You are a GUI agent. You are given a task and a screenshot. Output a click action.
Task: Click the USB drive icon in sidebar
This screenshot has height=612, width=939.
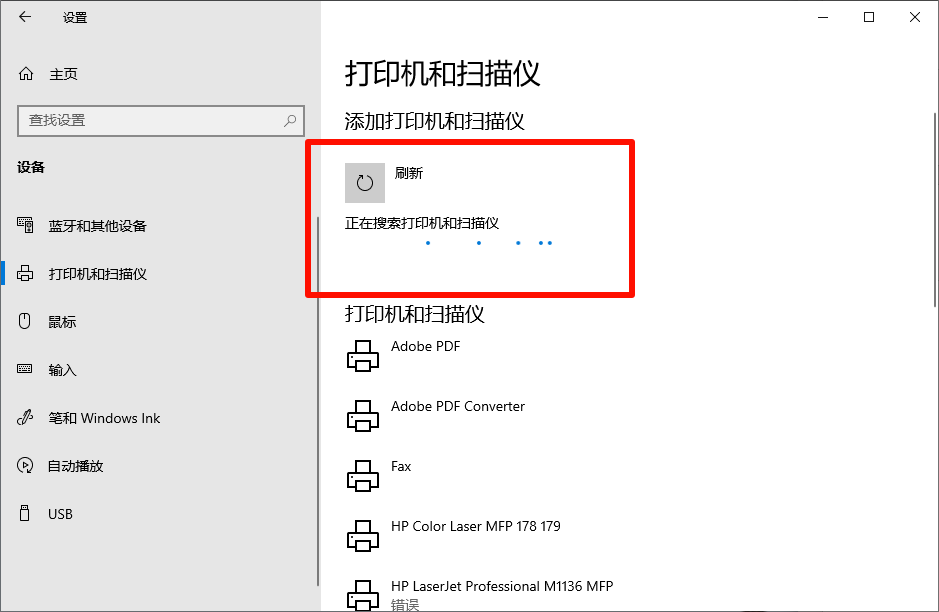coord(25,513)
